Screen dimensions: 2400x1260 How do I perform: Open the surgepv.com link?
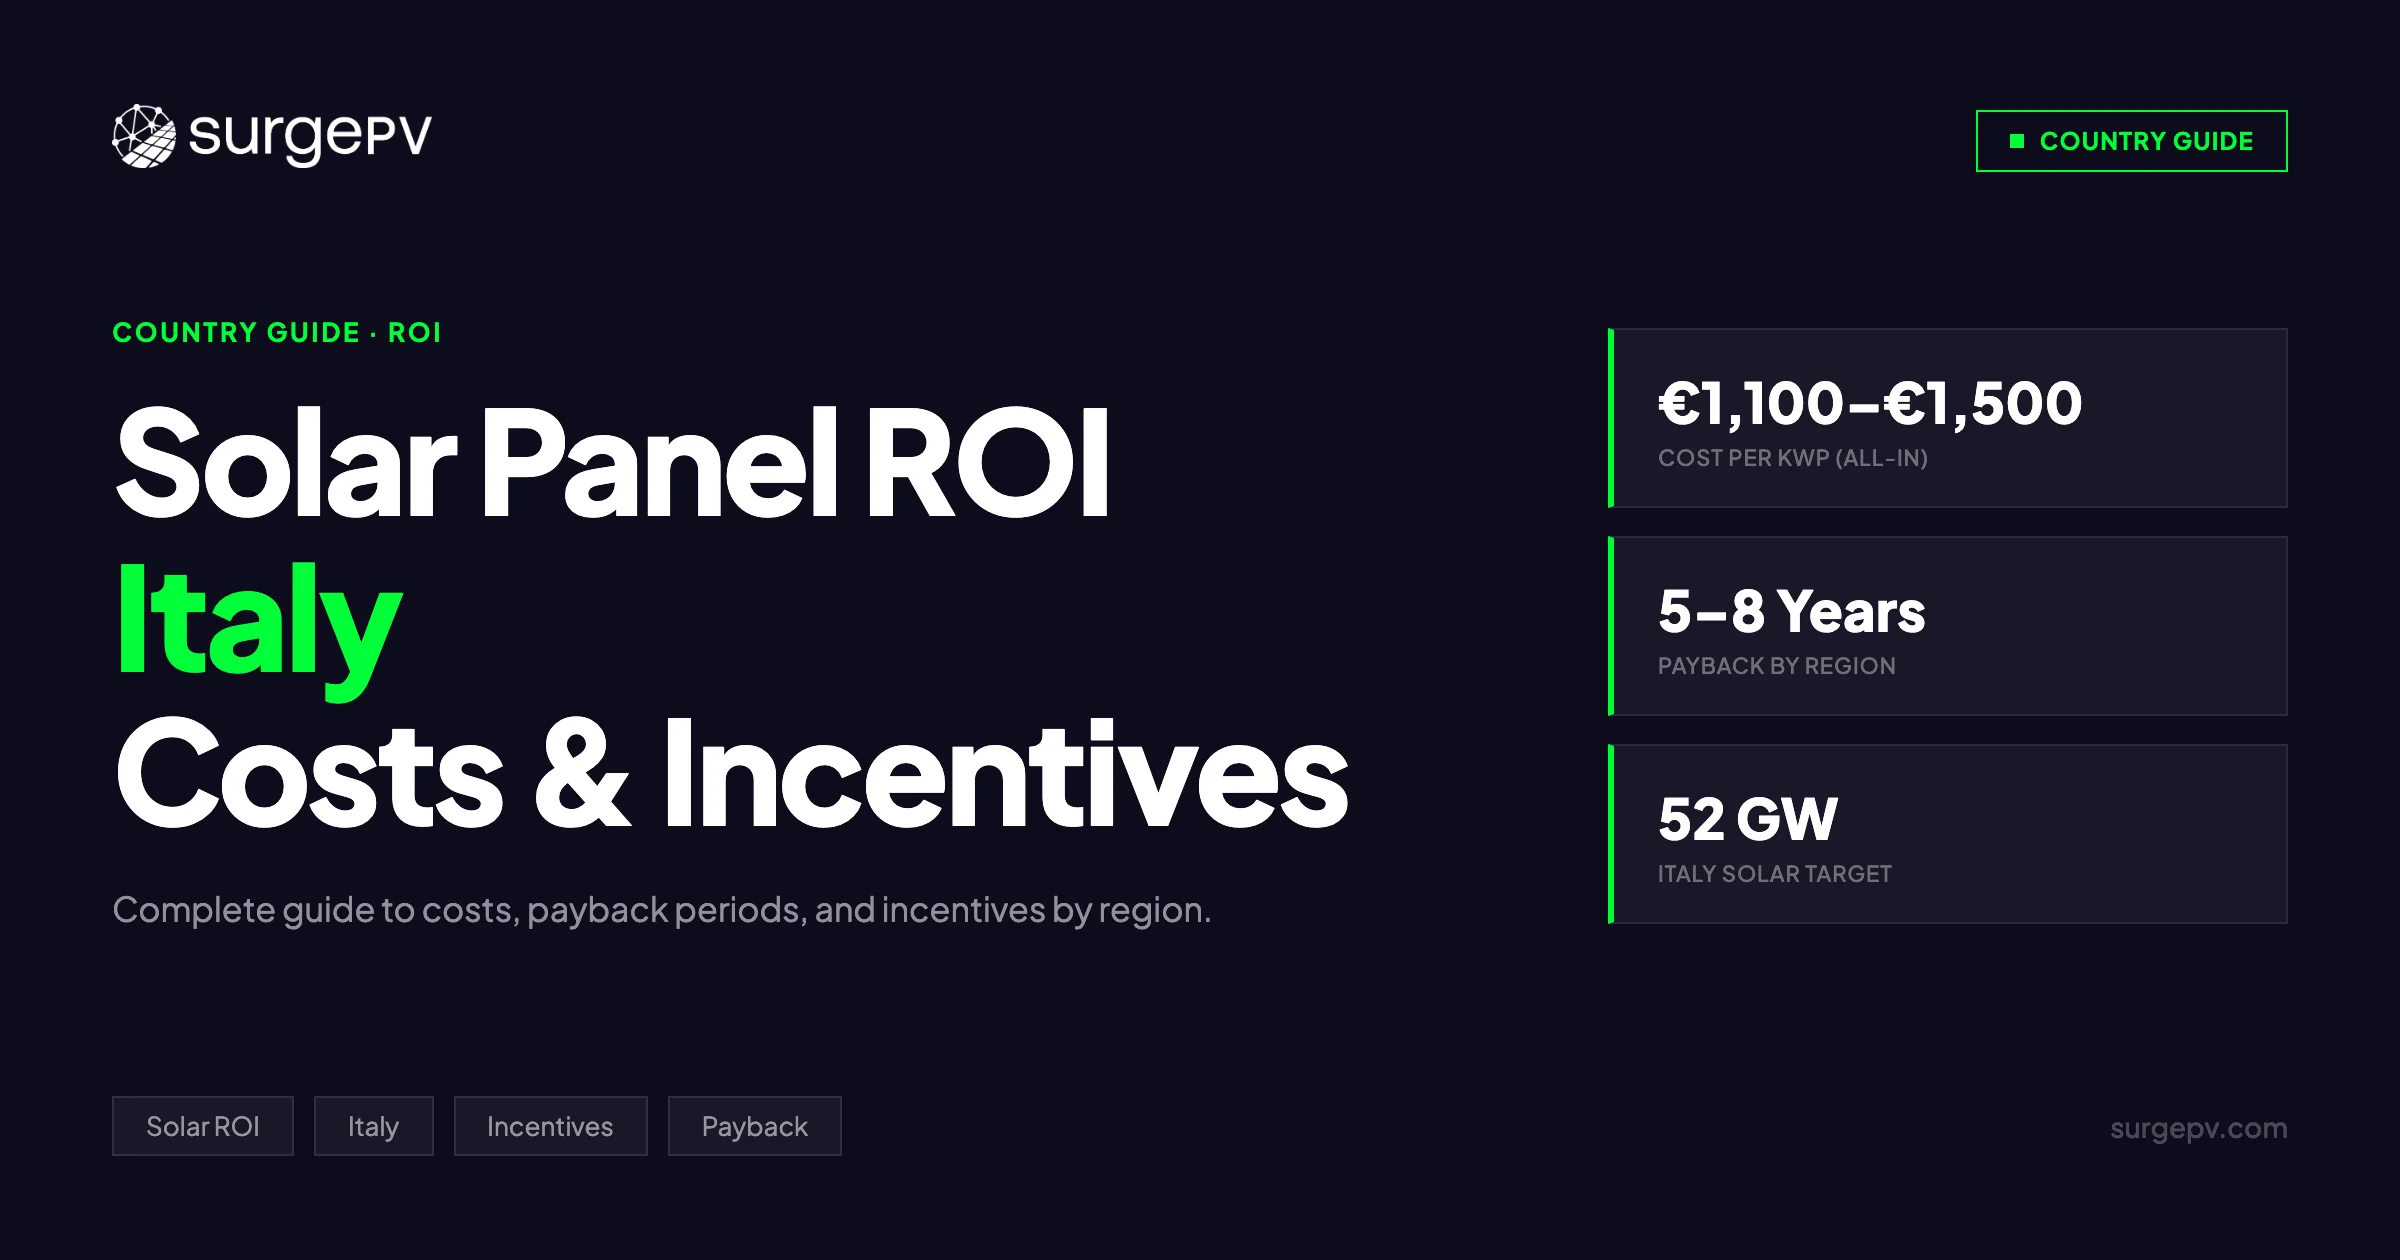pyautogui.click(x=2198, y=1128)
